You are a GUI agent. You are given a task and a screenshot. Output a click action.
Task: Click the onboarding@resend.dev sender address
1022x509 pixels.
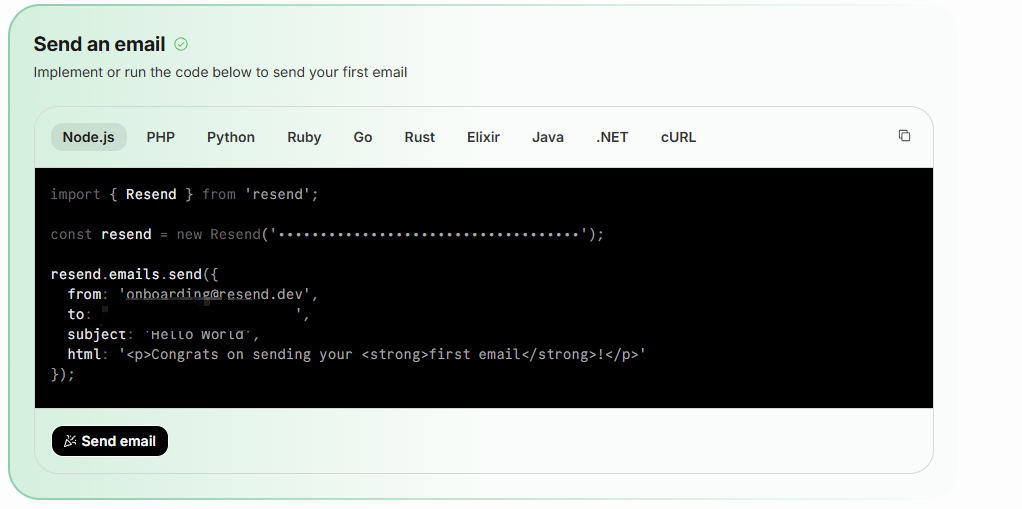coord(218,294)
